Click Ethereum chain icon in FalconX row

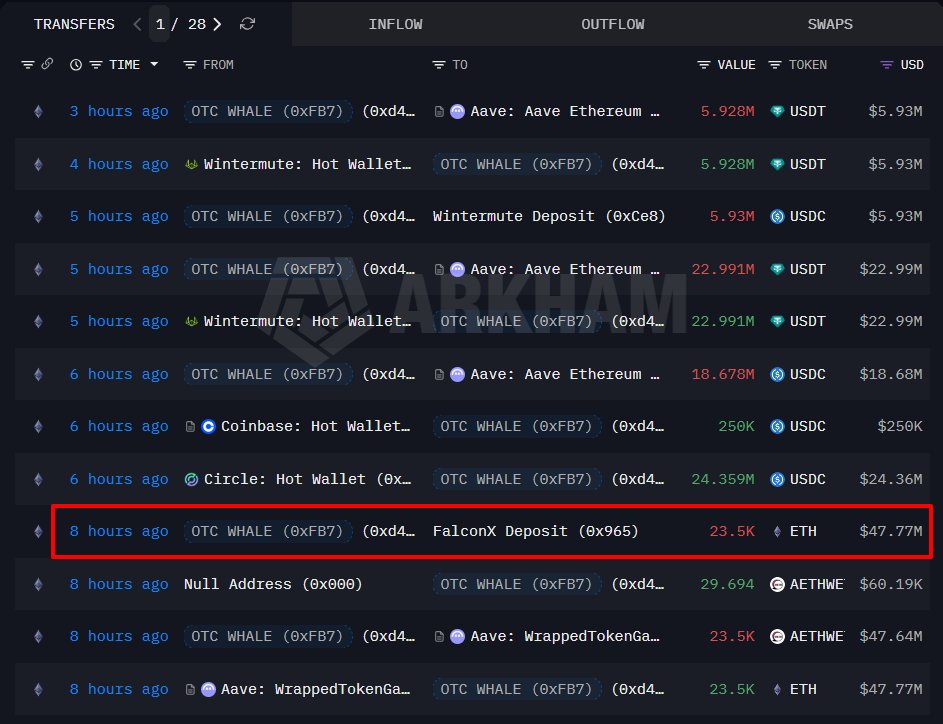click(38, 531)
